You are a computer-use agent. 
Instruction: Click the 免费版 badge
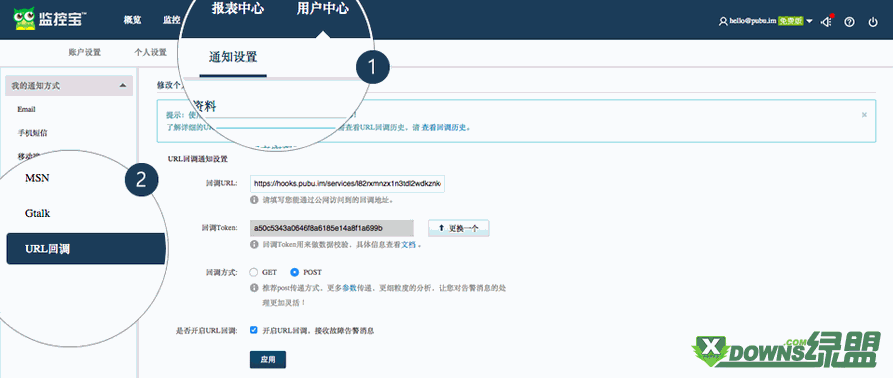(791, 21)
